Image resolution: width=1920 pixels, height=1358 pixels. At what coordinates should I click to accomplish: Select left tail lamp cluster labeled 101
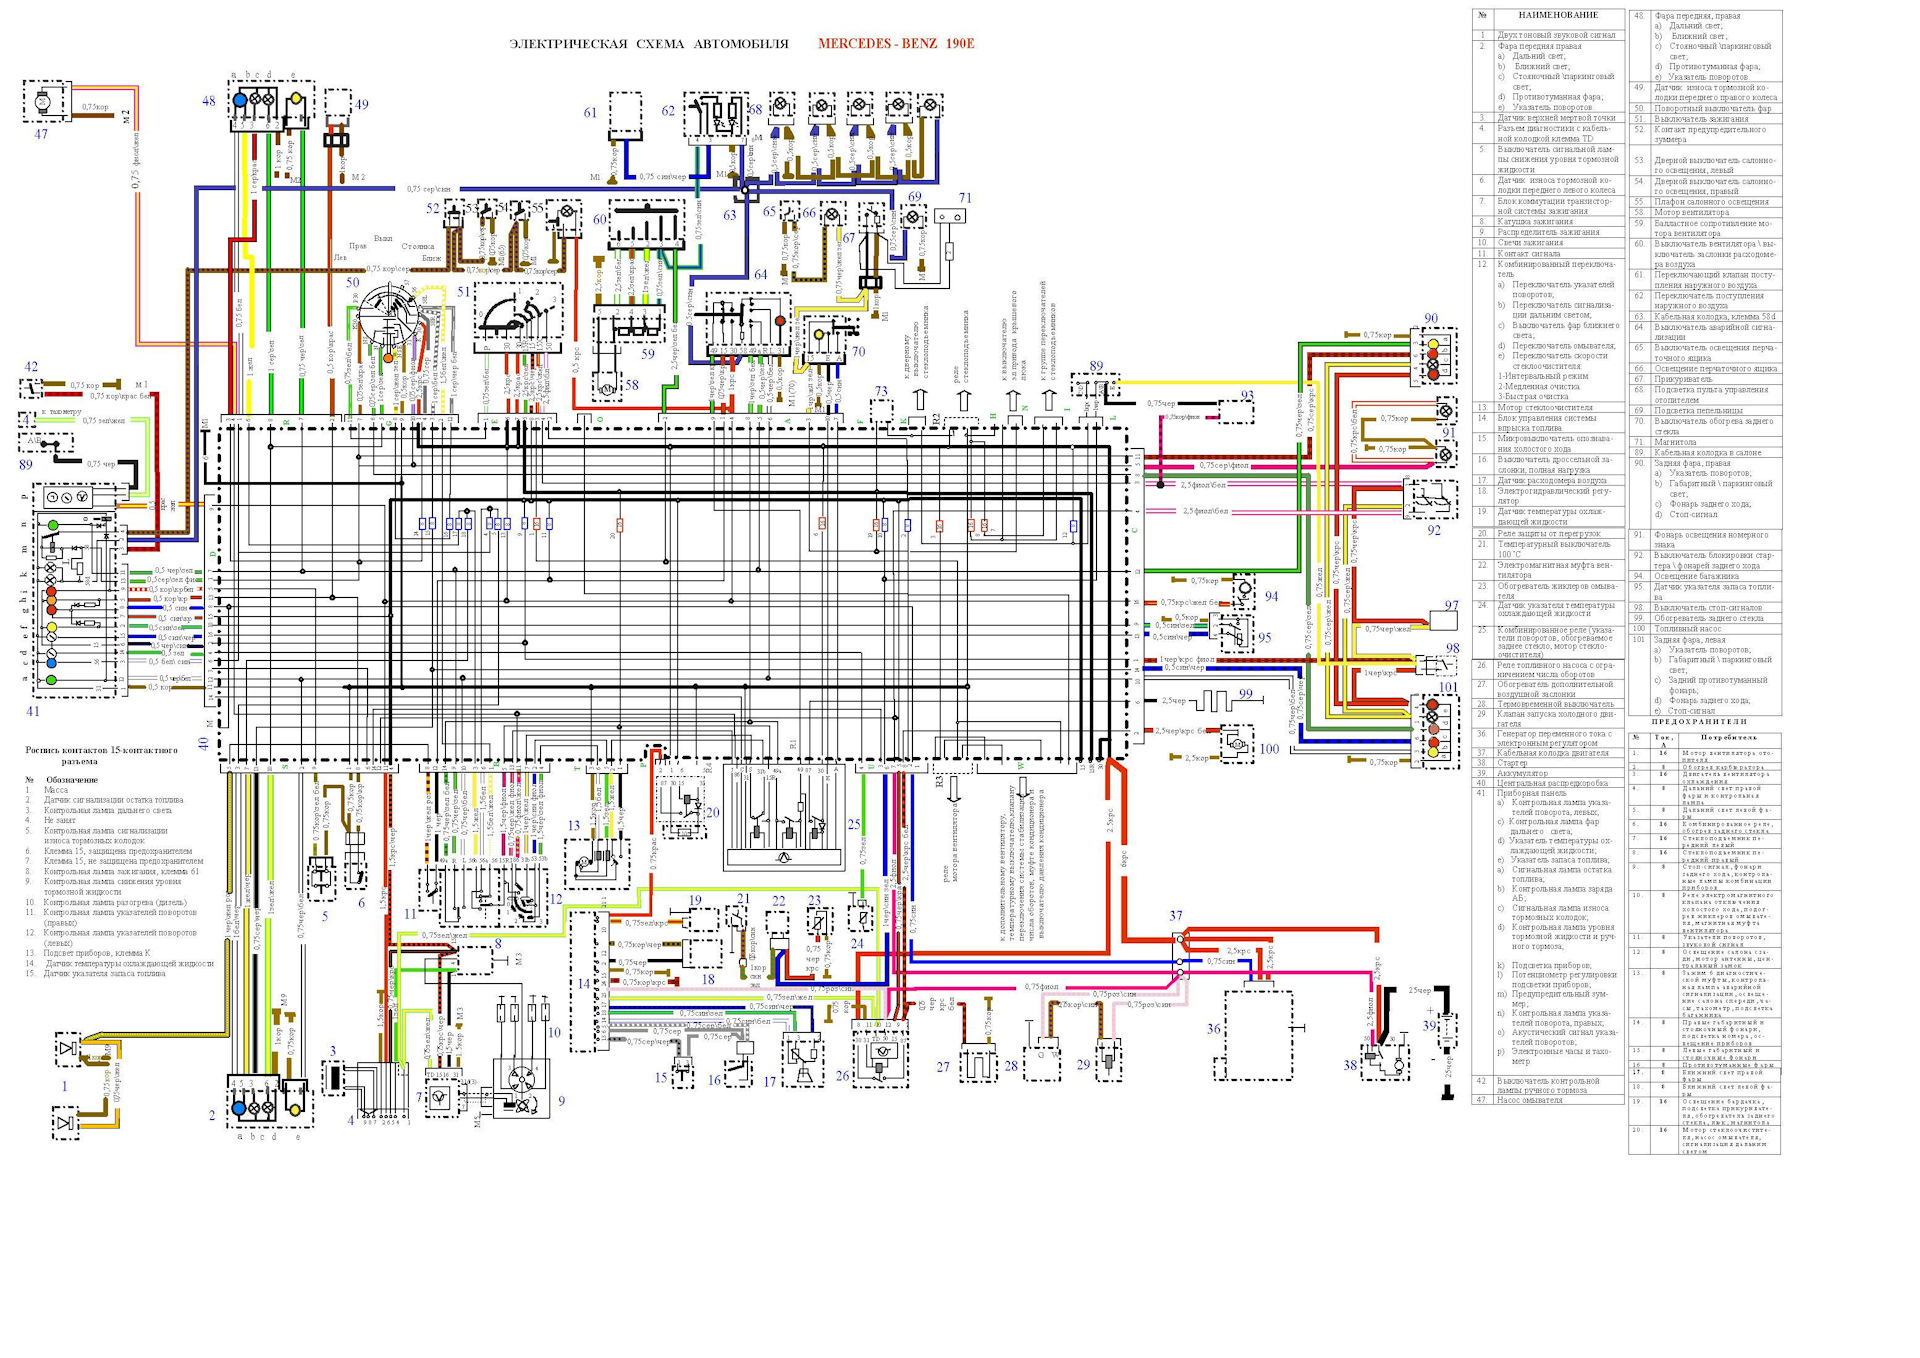pos(1433,732)
